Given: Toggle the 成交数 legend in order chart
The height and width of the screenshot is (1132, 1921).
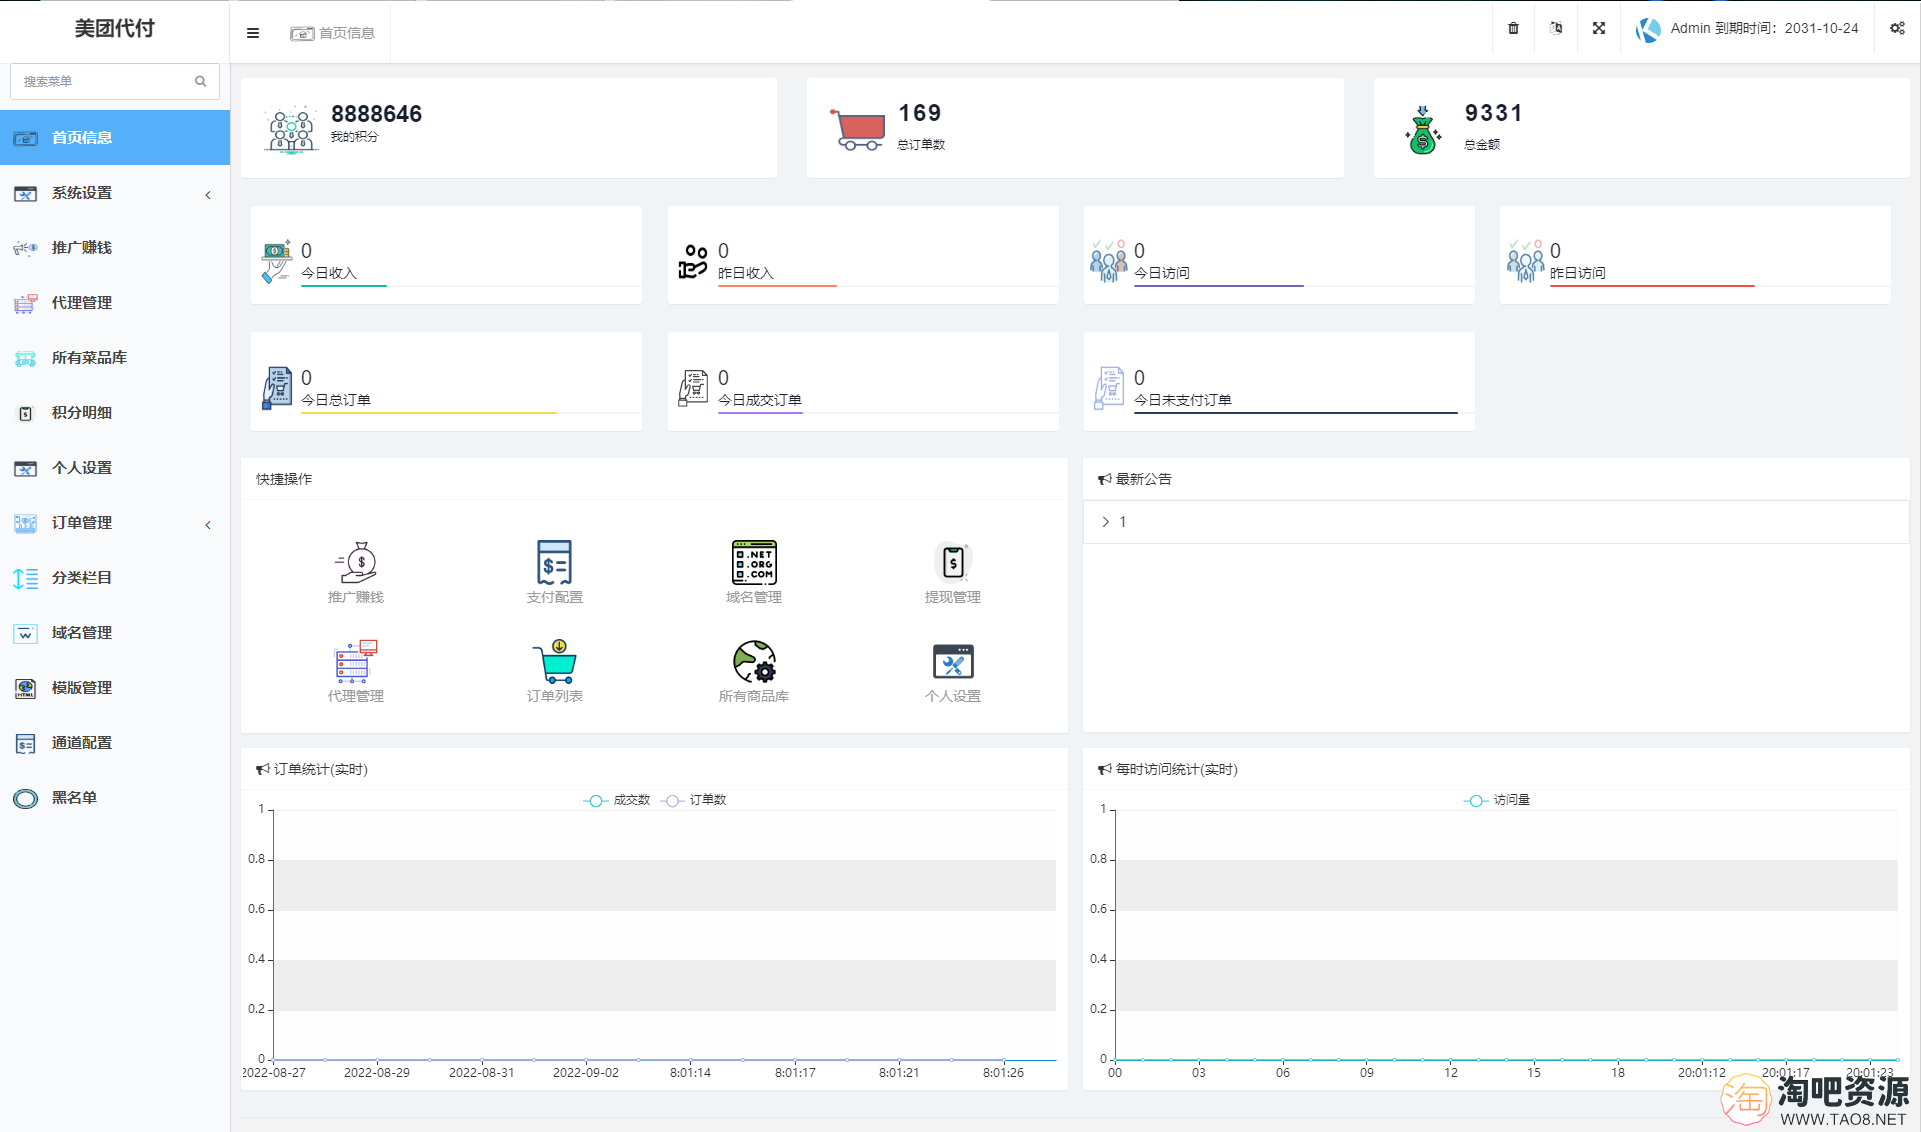Looking at the screenshot, I should 617,800.
